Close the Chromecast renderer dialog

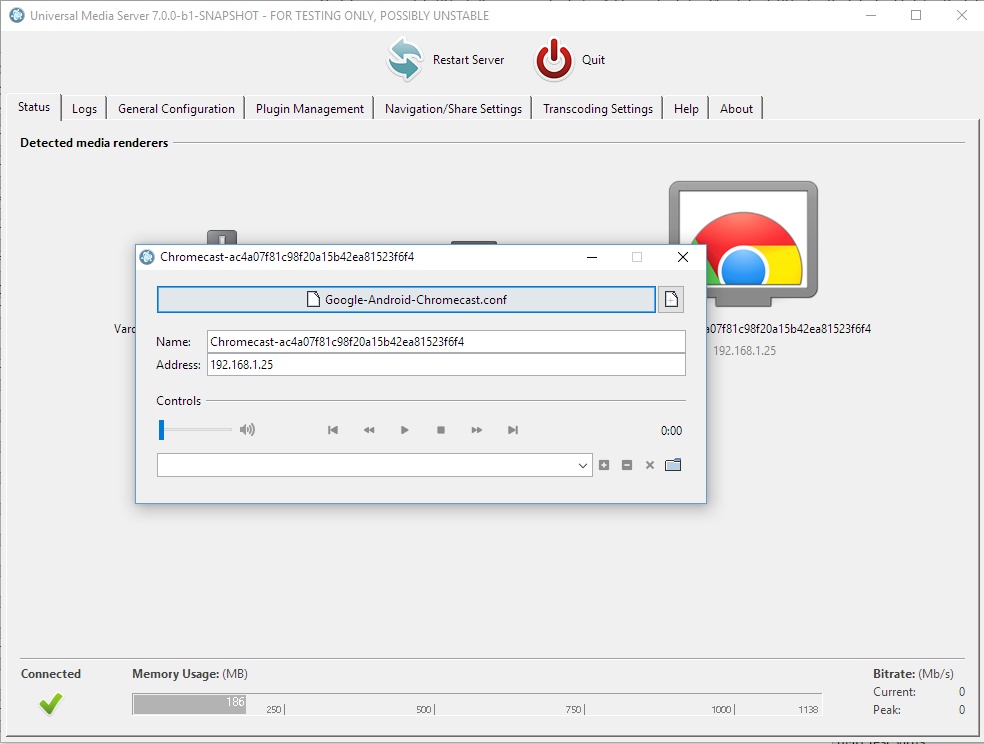tap(683, 257)
